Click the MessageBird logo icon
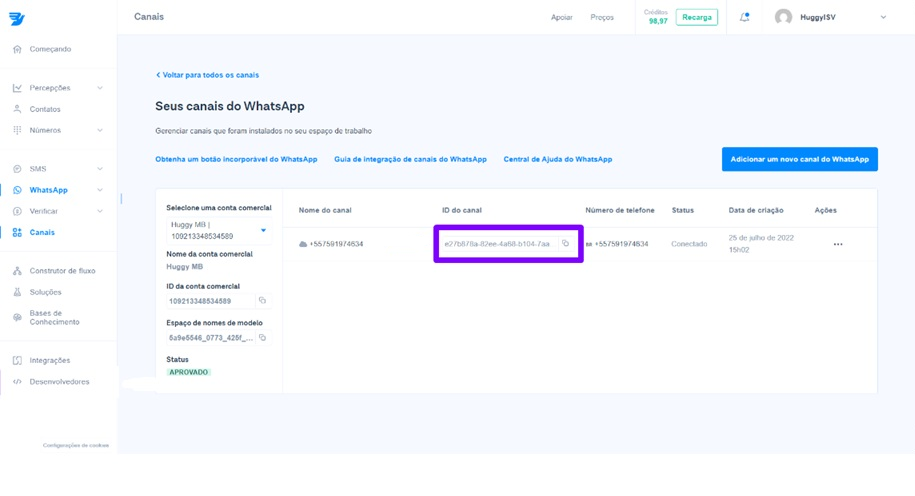 [x=16, y=18]
